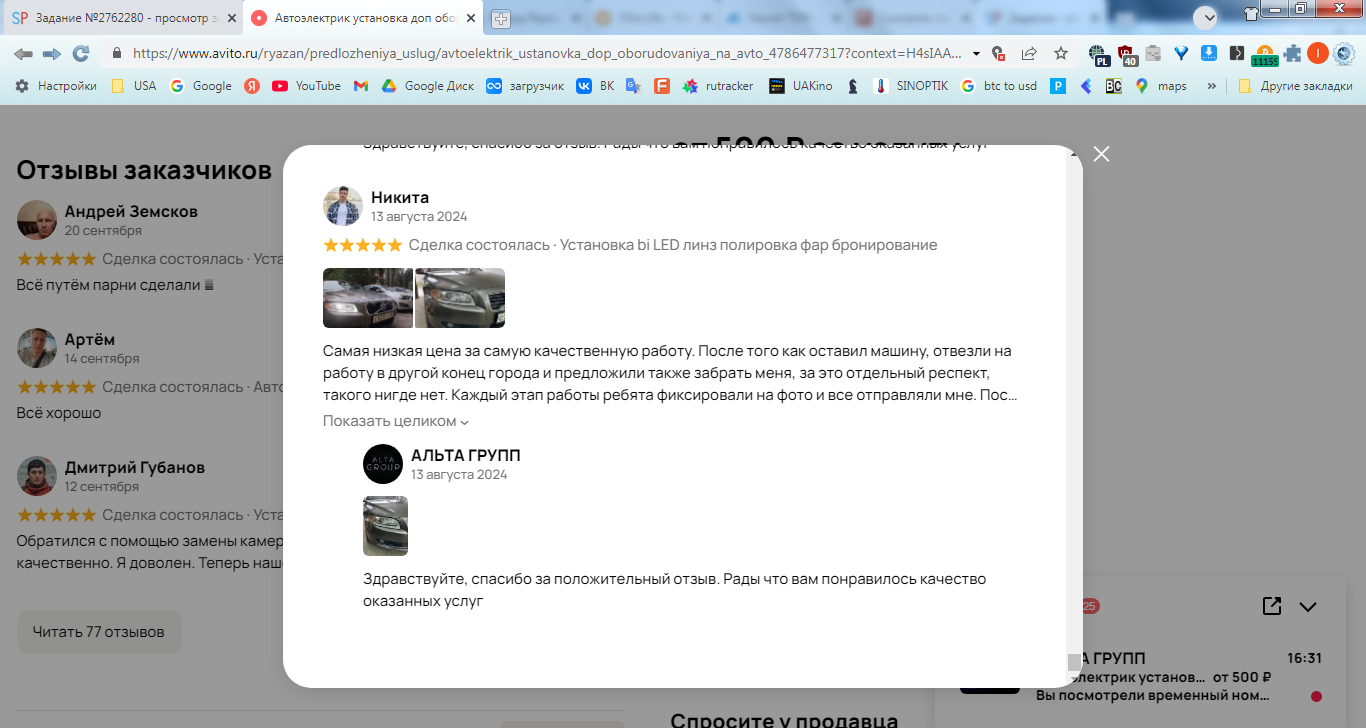Click Читать 77 отзывов button
This screenshot has width=1366, height=728.
point(99,632)
